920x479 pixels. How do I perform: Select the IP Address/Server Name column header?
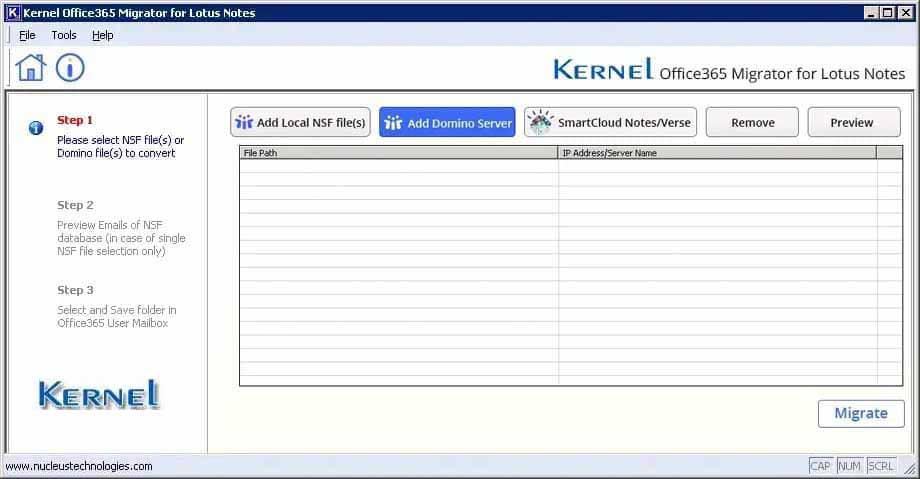click(x=717, y=153)
